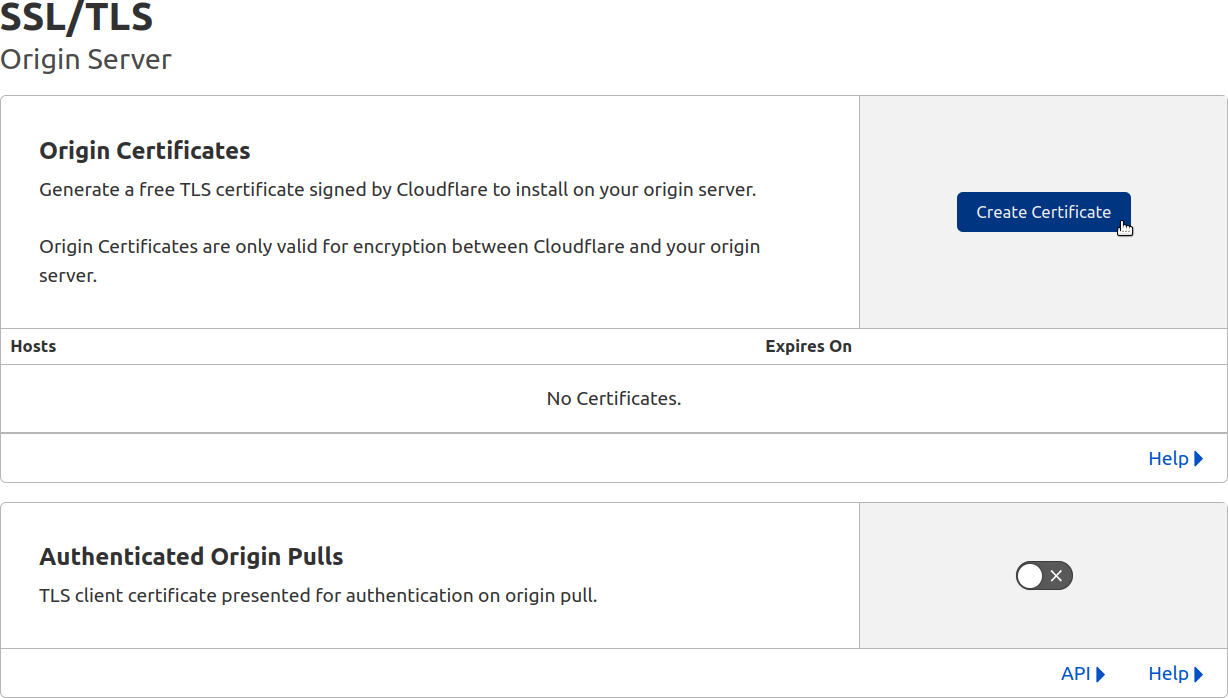Click the Create Certificate button
The height and width of the screenshot is (698, 1228).
[x=1044, y=212]
